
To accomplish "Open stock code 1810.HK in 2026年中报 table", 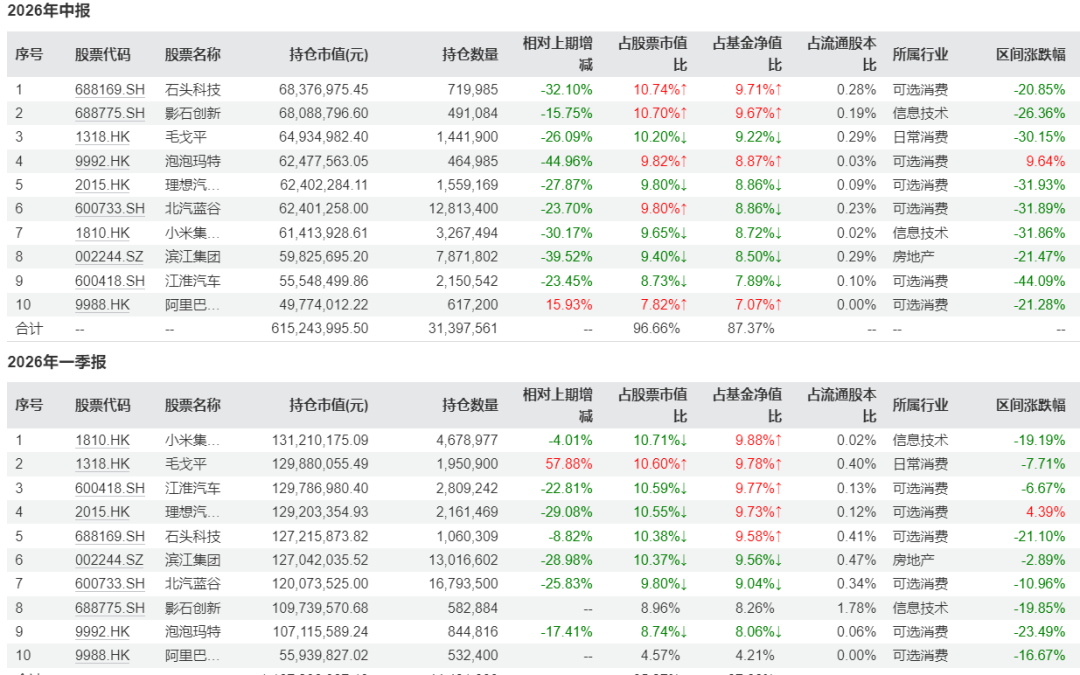I will pyautogui.click(x=102, y=233).
